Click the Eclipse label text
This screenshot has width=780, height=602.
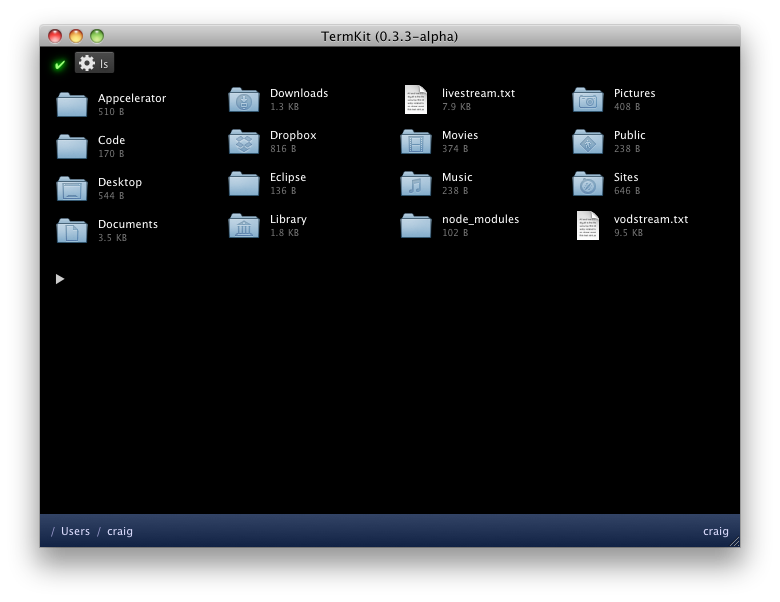coord(288,177)
